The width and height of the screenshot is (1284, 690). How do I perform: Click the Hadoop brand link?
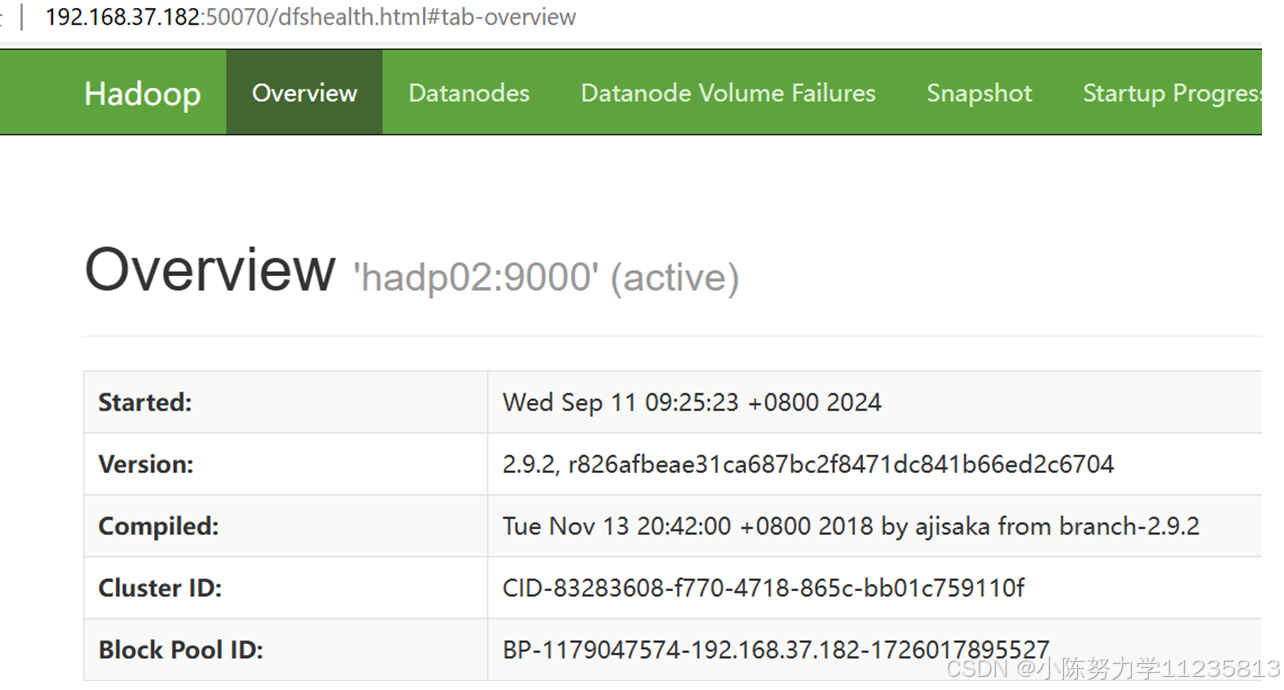coord(142,93)
